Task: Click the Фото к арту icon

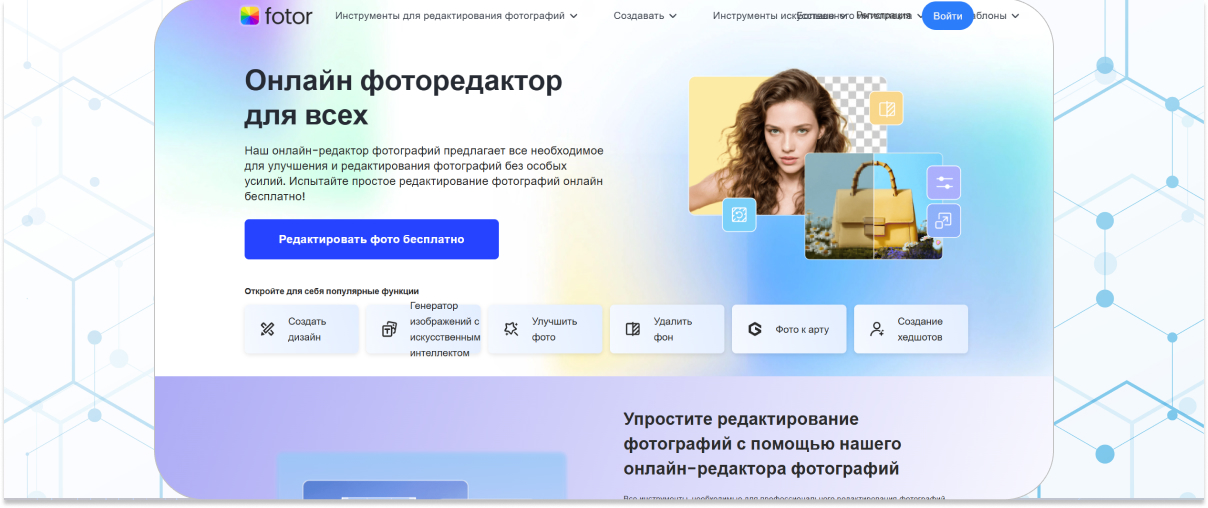Action: pyautogui.click(x=755, y=329)
